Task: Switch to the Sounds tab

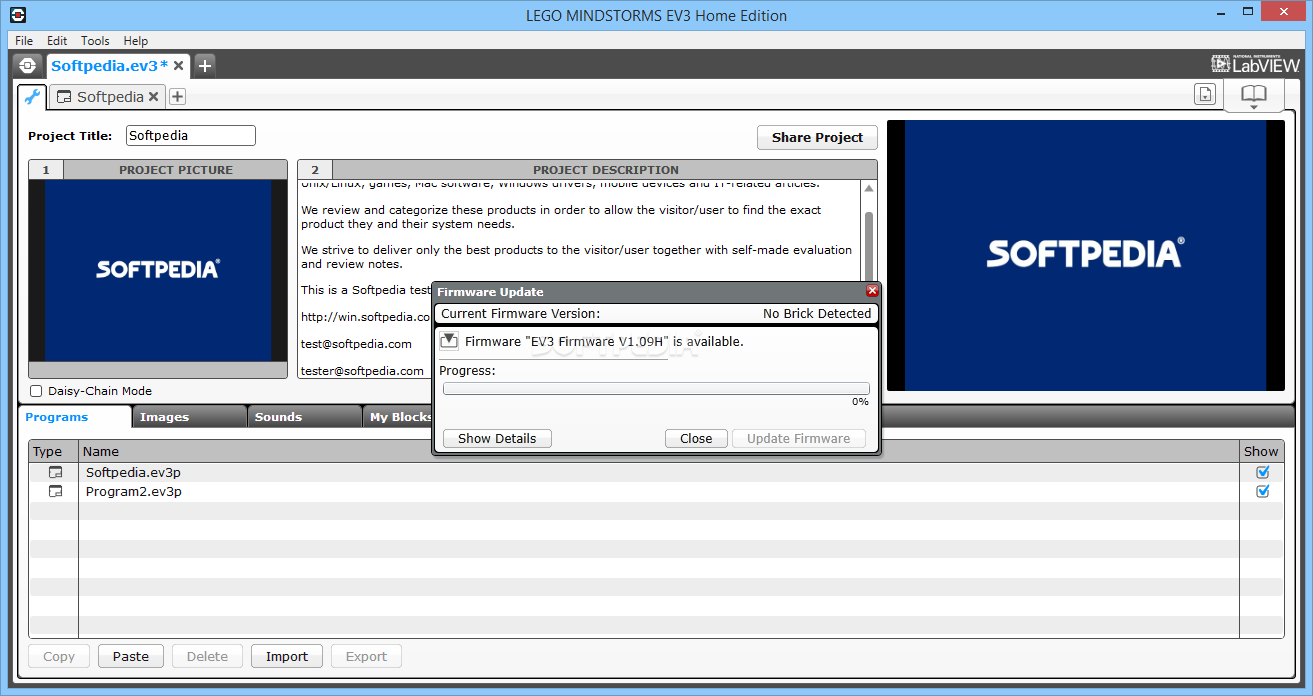Action: [x=304, y=417]
